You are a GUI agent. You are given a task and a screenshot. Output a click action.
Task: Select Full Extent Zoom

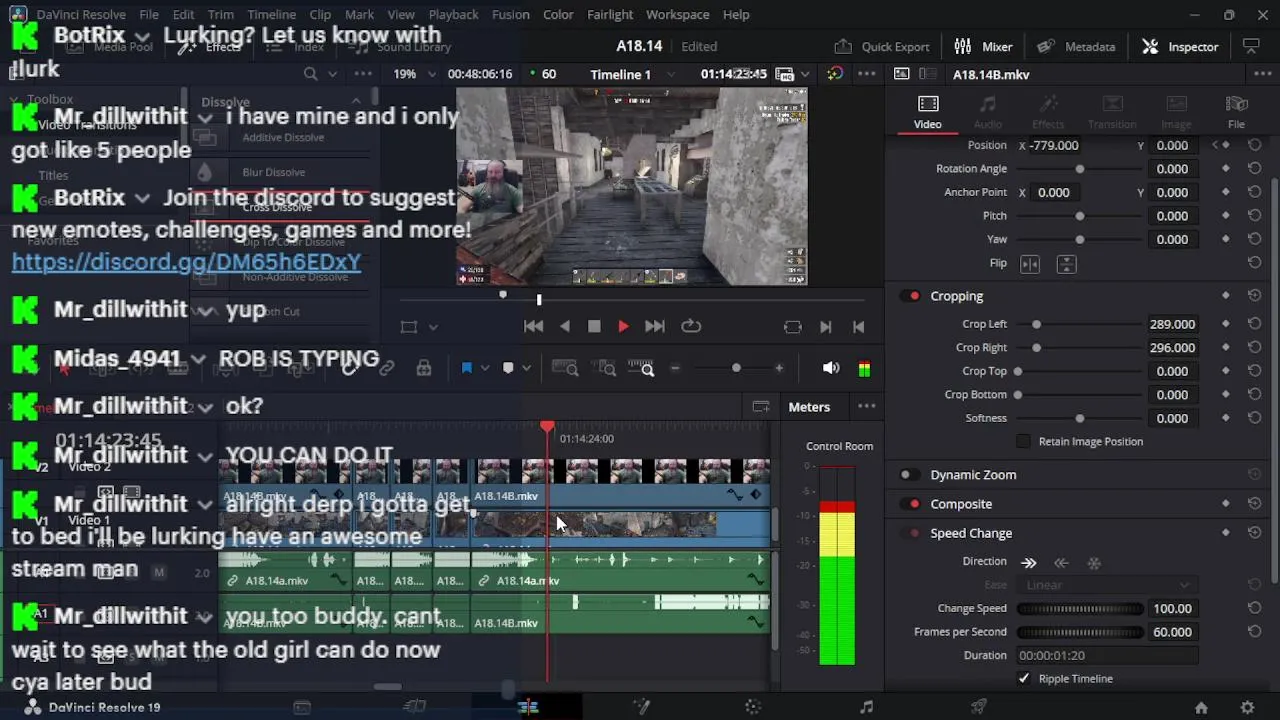tap(566, 369)
